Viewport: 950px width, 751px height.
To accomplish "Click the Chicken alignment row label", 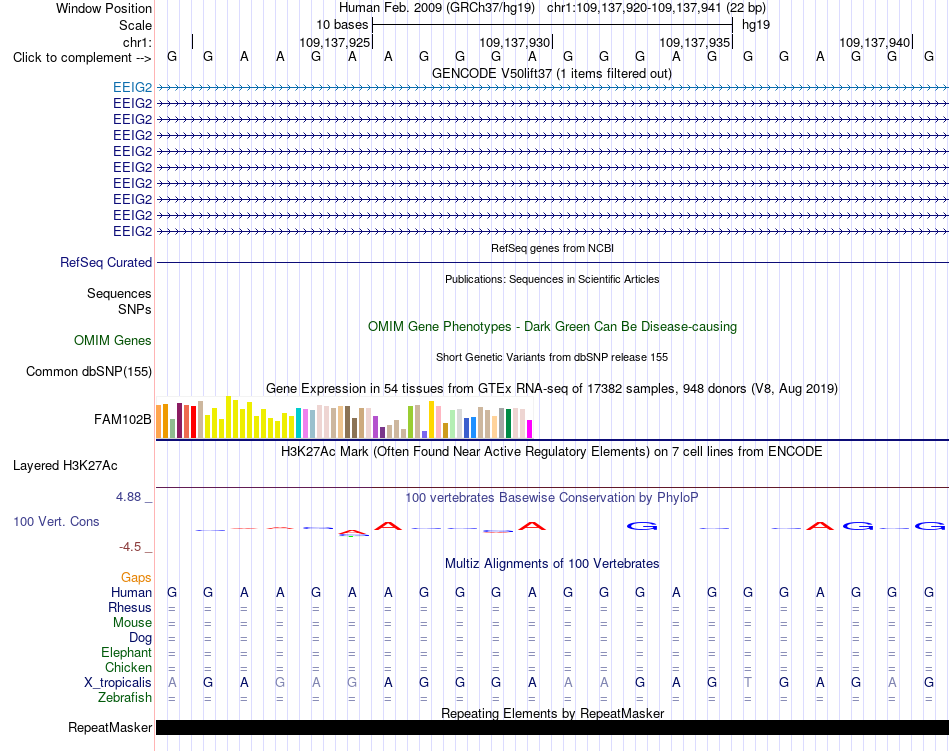I will (128, 667).
